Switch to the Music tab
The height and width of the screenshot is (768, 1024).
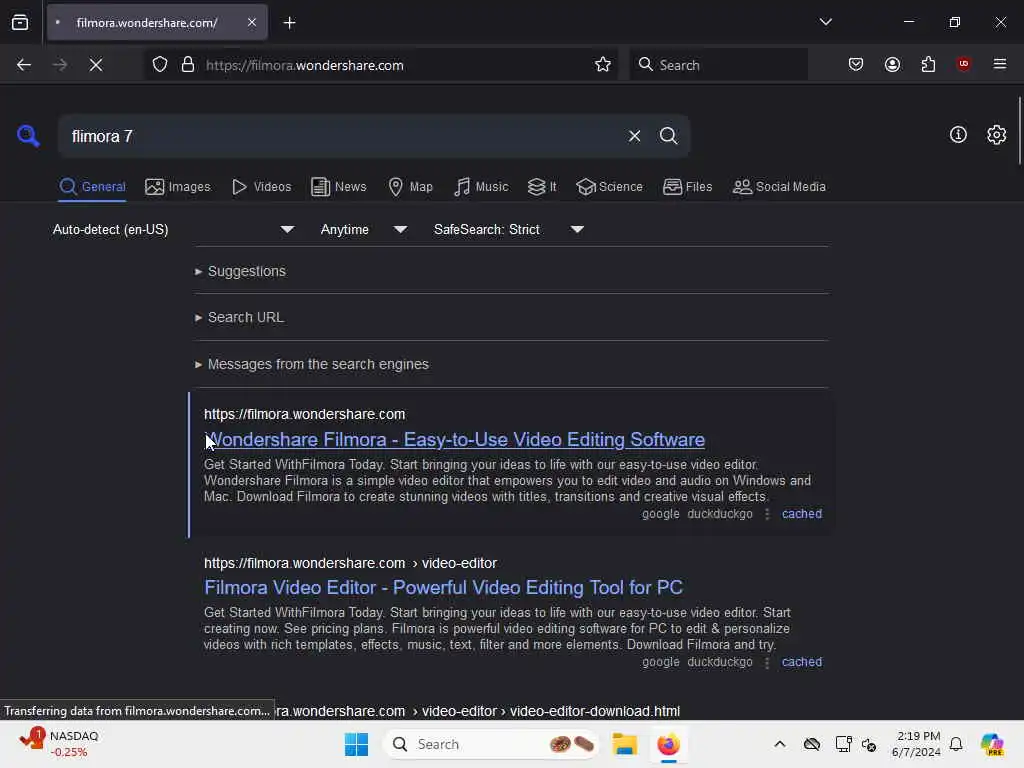tap(481, 187)
